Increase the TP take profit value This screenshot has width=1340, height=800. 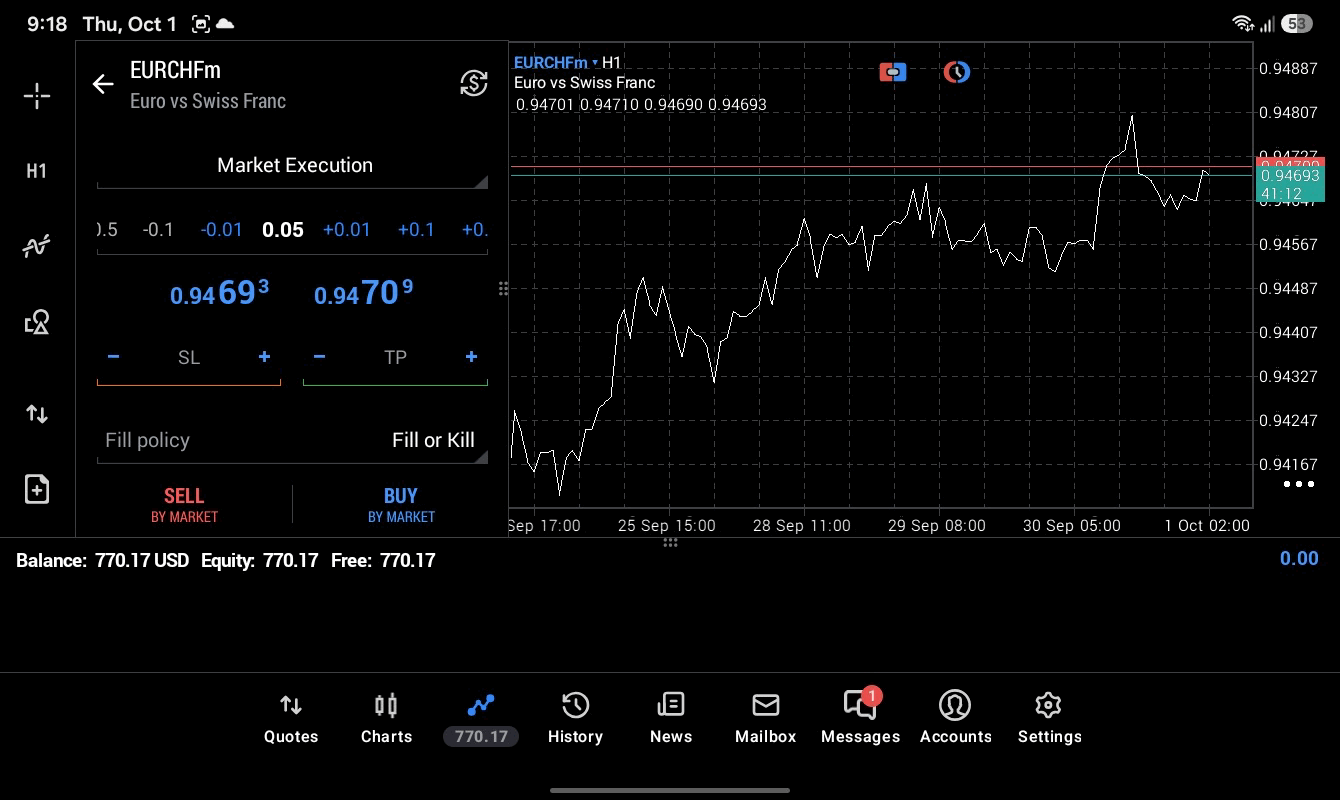pyautogui.click(x=471, y=357)
